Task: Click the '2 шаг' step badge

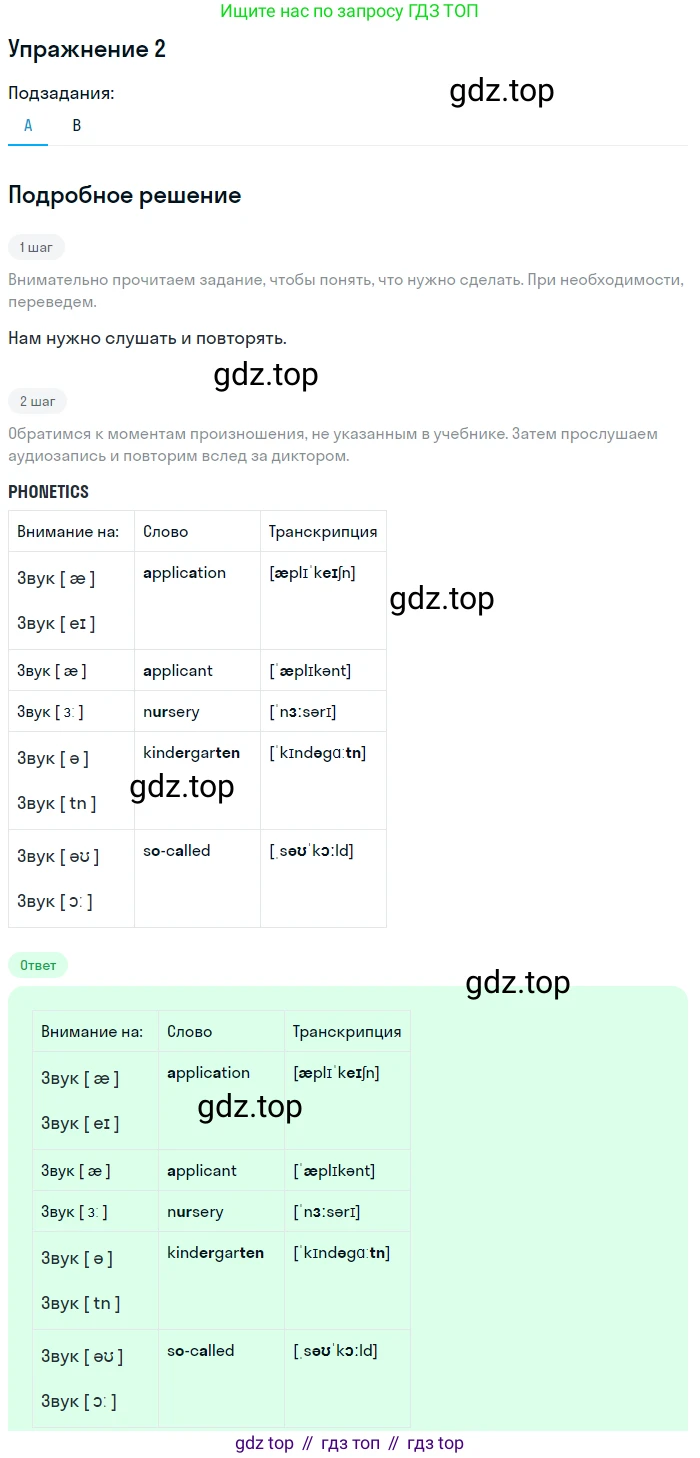Action: click(x=37, y=402)
